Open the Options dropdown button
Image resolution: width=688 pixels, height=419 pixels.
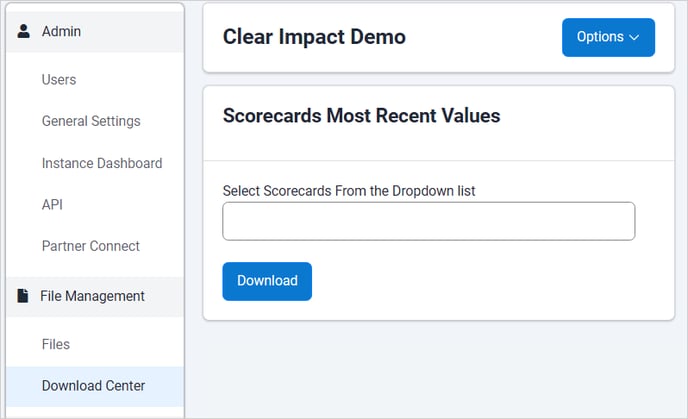(x=608, y=37)
